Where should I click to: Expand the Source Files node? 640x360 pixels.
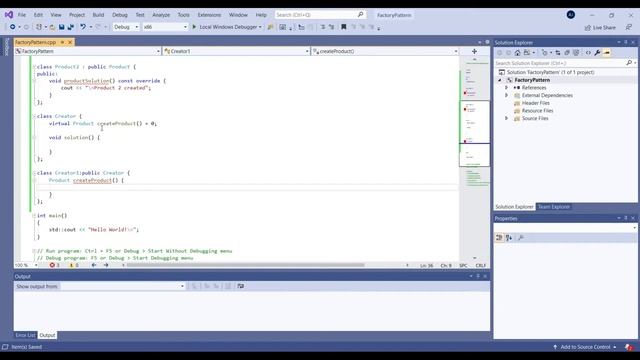507,118
